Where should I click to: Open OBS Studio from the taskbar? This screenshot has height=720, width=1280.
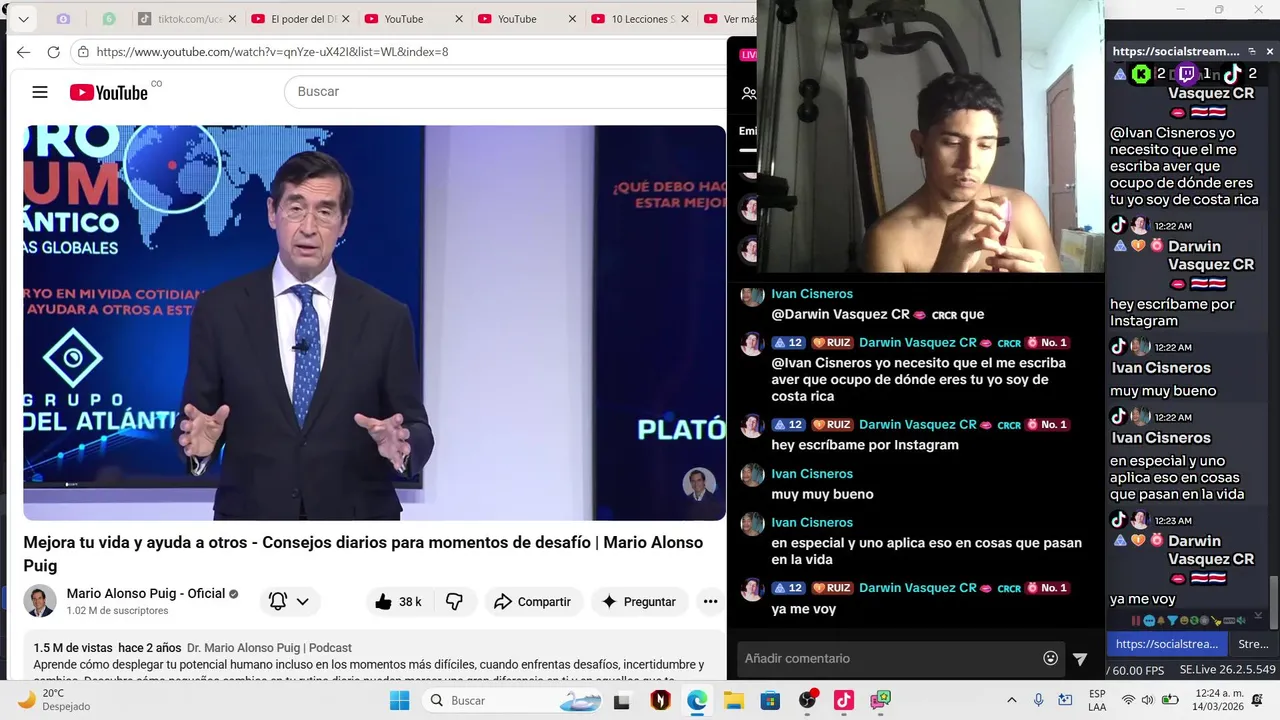808,700
